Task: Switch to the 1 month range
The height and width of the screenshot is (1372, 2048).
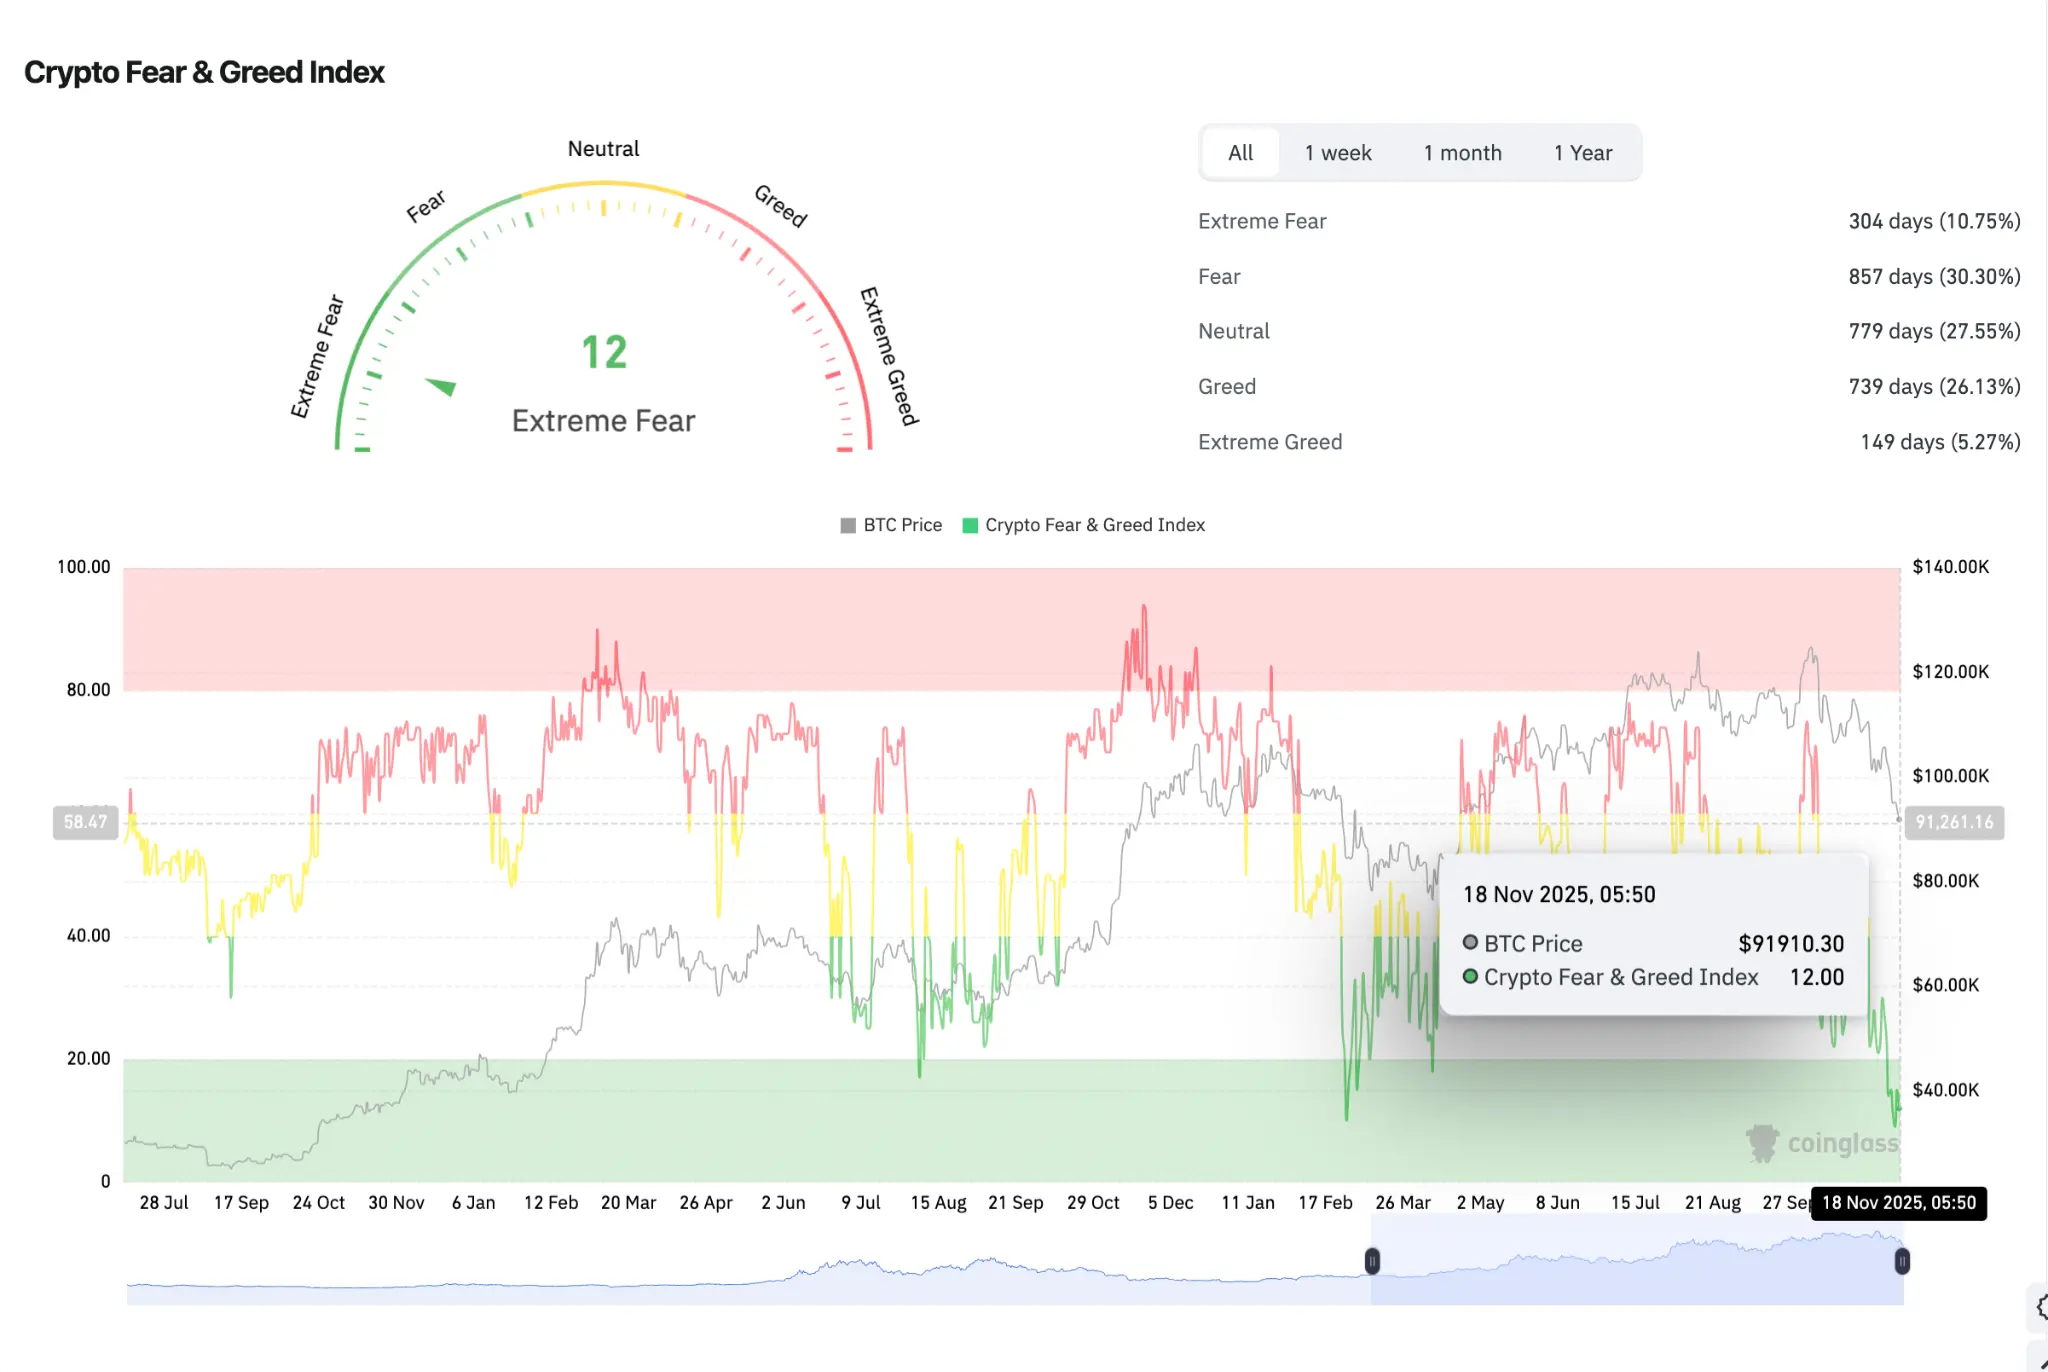Action: click(1462, 153)
